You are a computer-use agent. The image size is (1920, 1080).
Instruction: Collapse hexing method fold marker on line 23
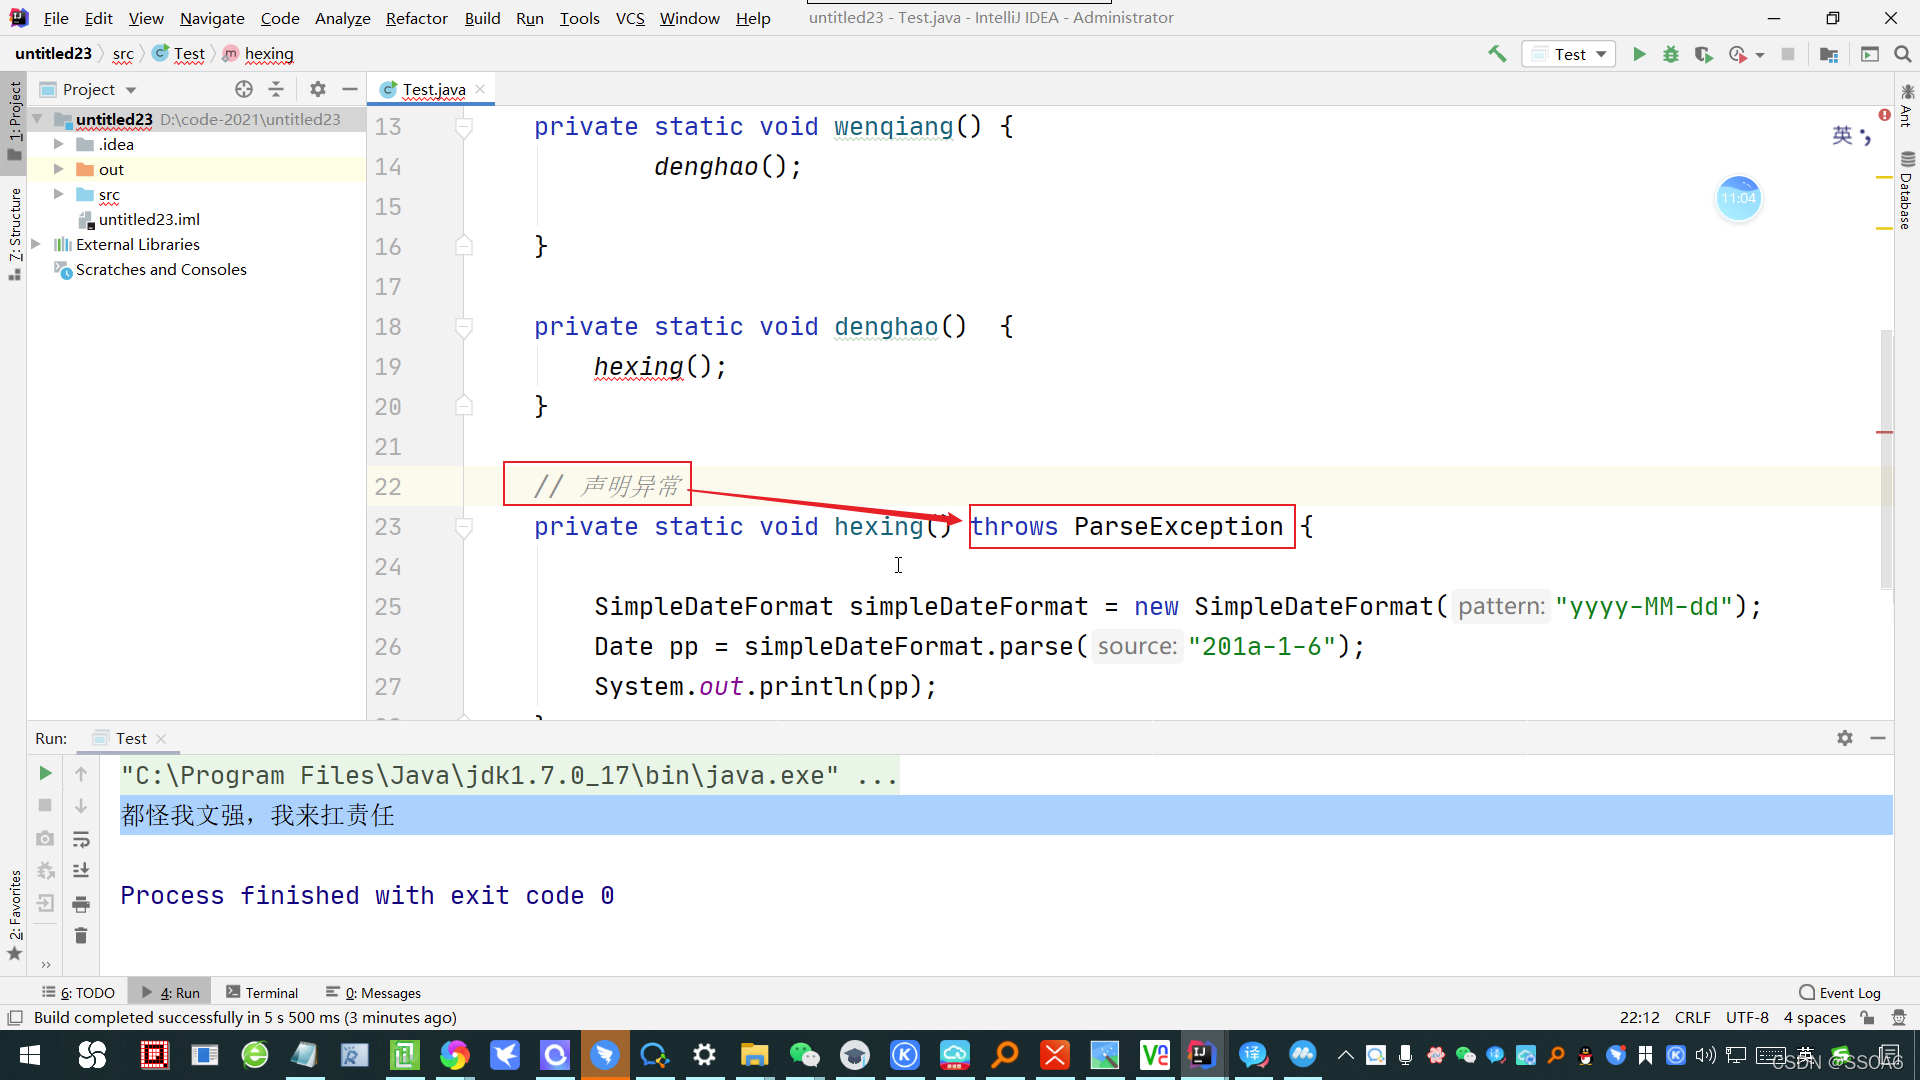click(464, 527)
